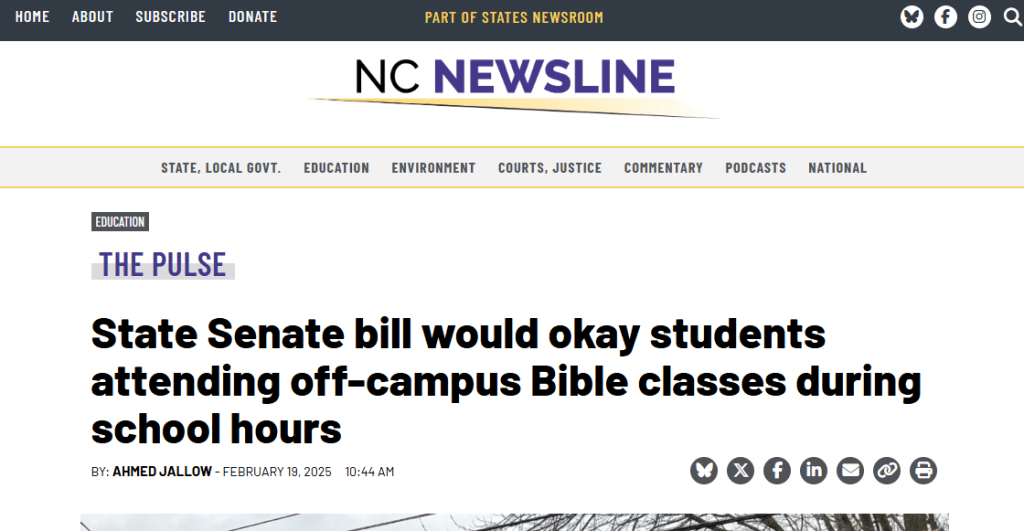Email the article using the envelope icon
The height and width of the screenshot is (531, 1024).
[x=850, y=470]
